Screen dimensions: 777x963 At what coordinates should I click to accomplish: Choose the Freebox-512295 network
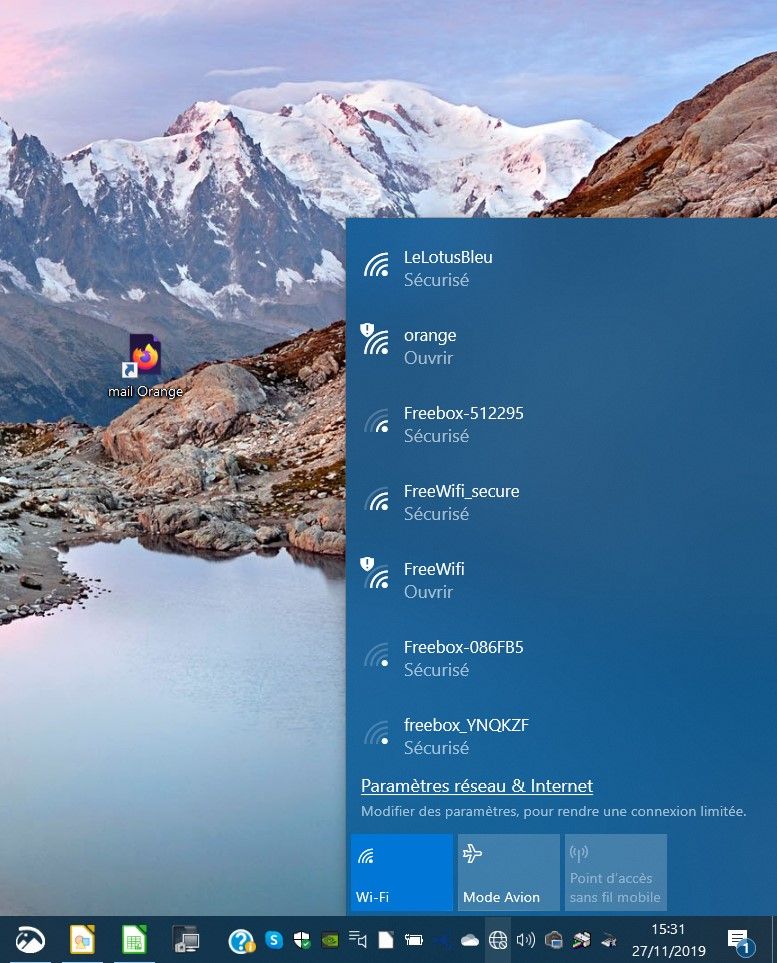click(463, 424)
